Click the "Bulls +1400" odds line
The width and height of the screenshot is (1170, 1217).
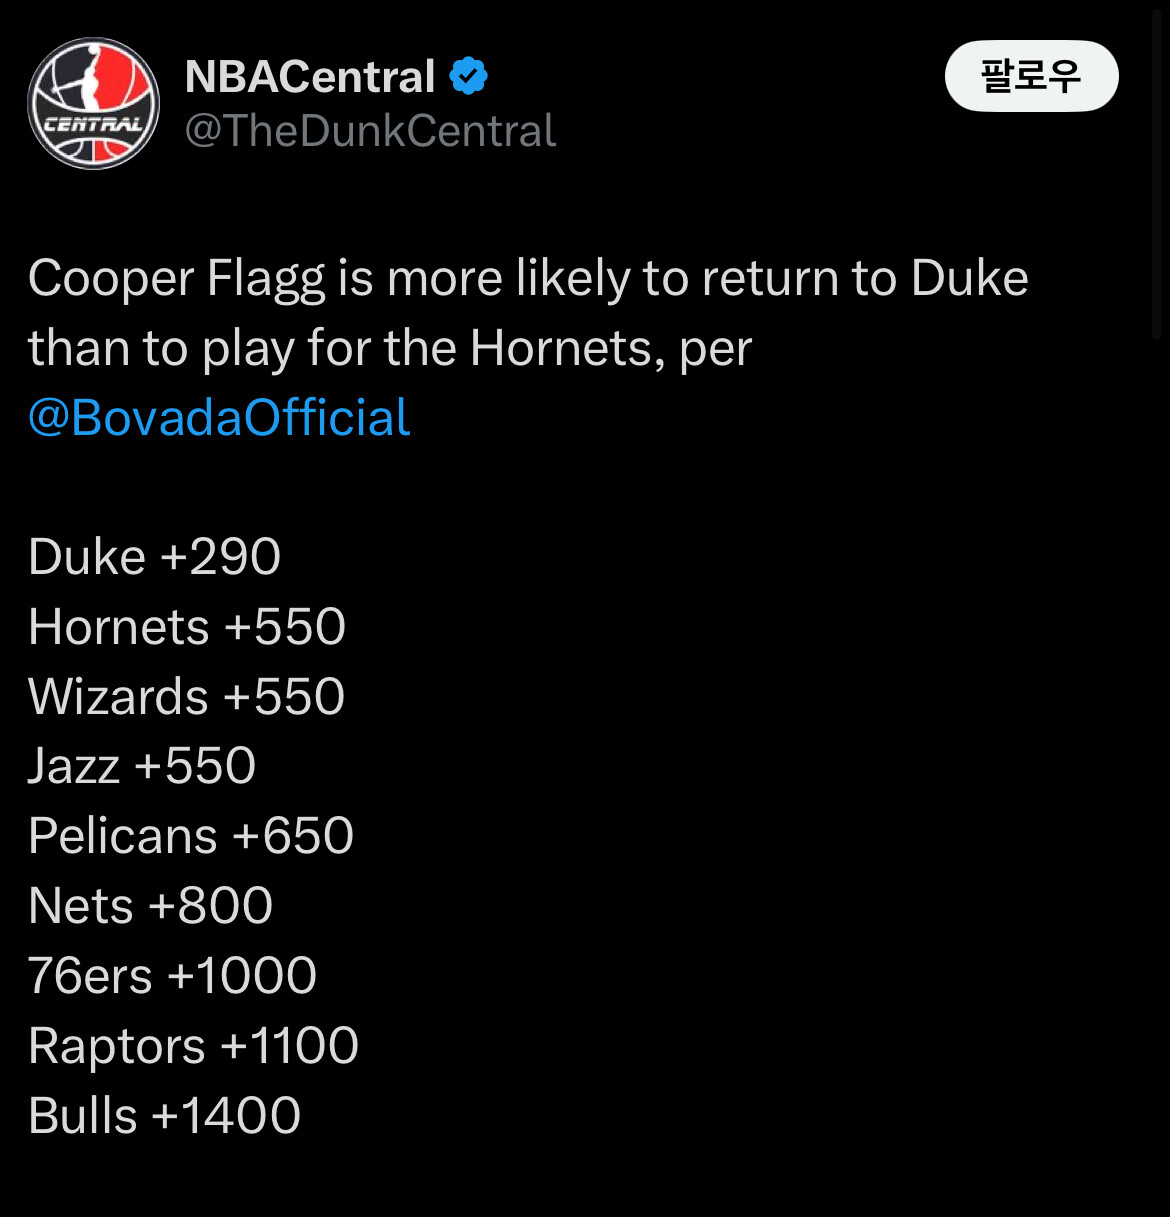pos(164,1116)
